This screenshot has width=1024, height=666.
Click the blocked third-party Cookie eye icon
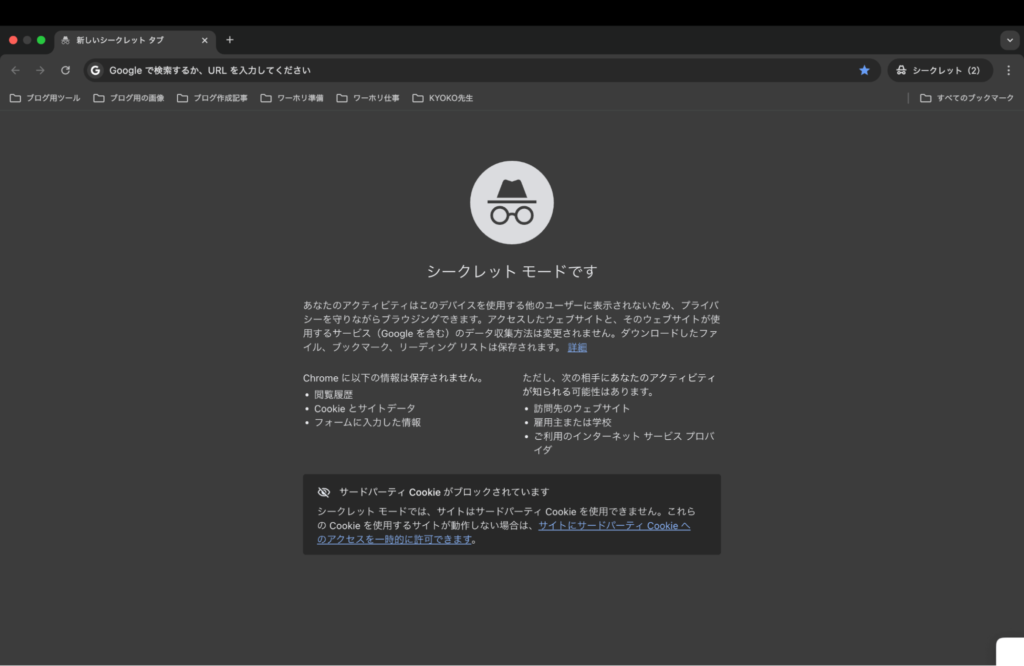[x=323, y=491]
